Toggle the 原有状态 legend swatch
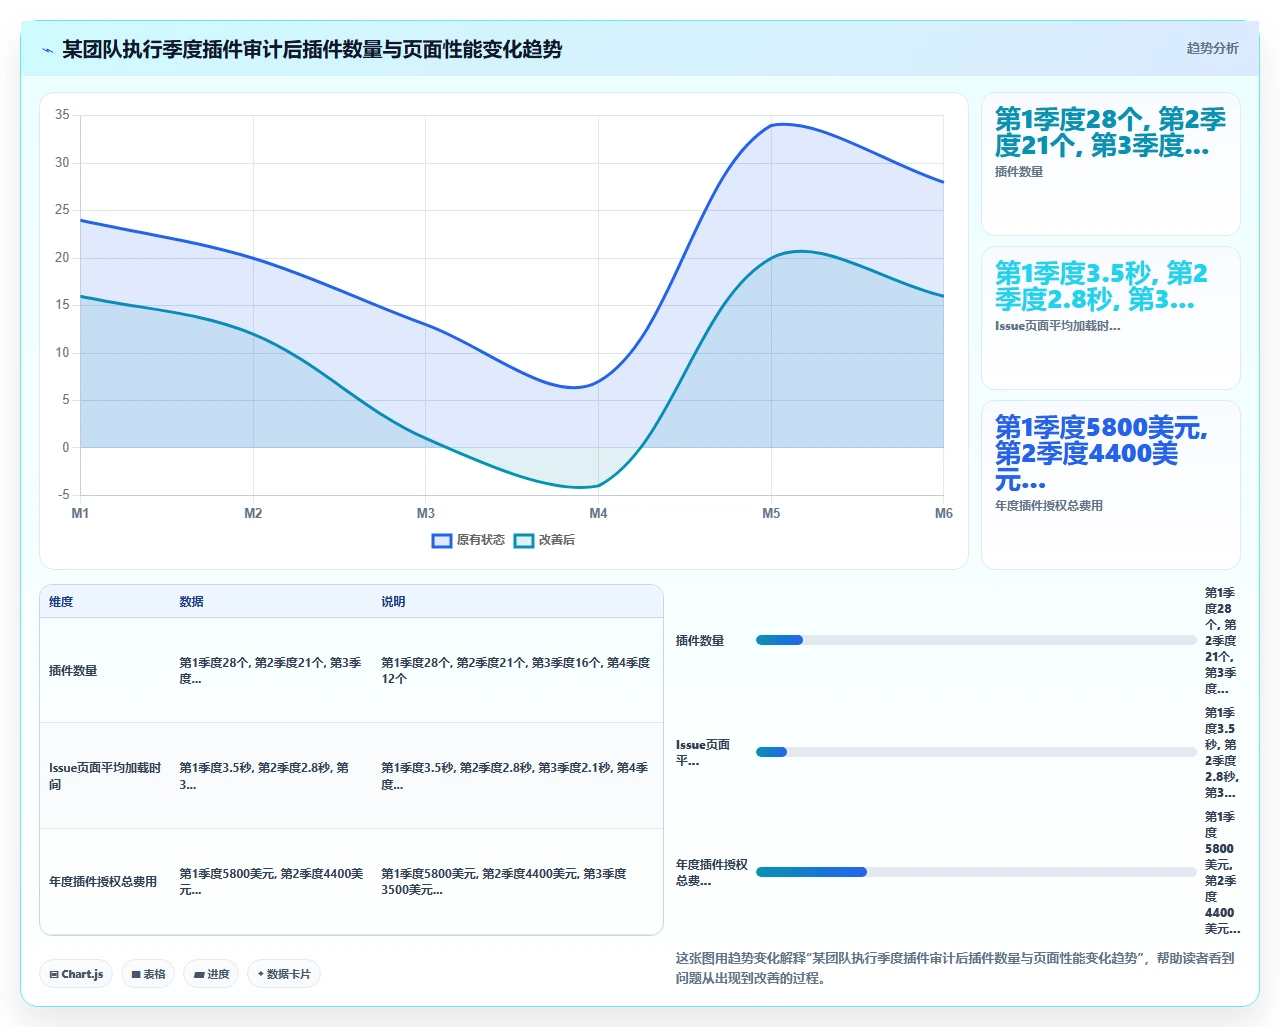 (442, 540)
